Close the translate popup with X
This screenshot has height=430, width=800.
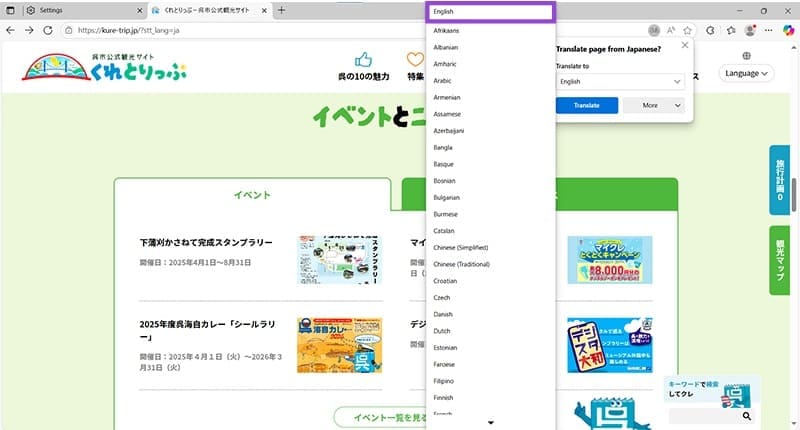coord(685,45)
